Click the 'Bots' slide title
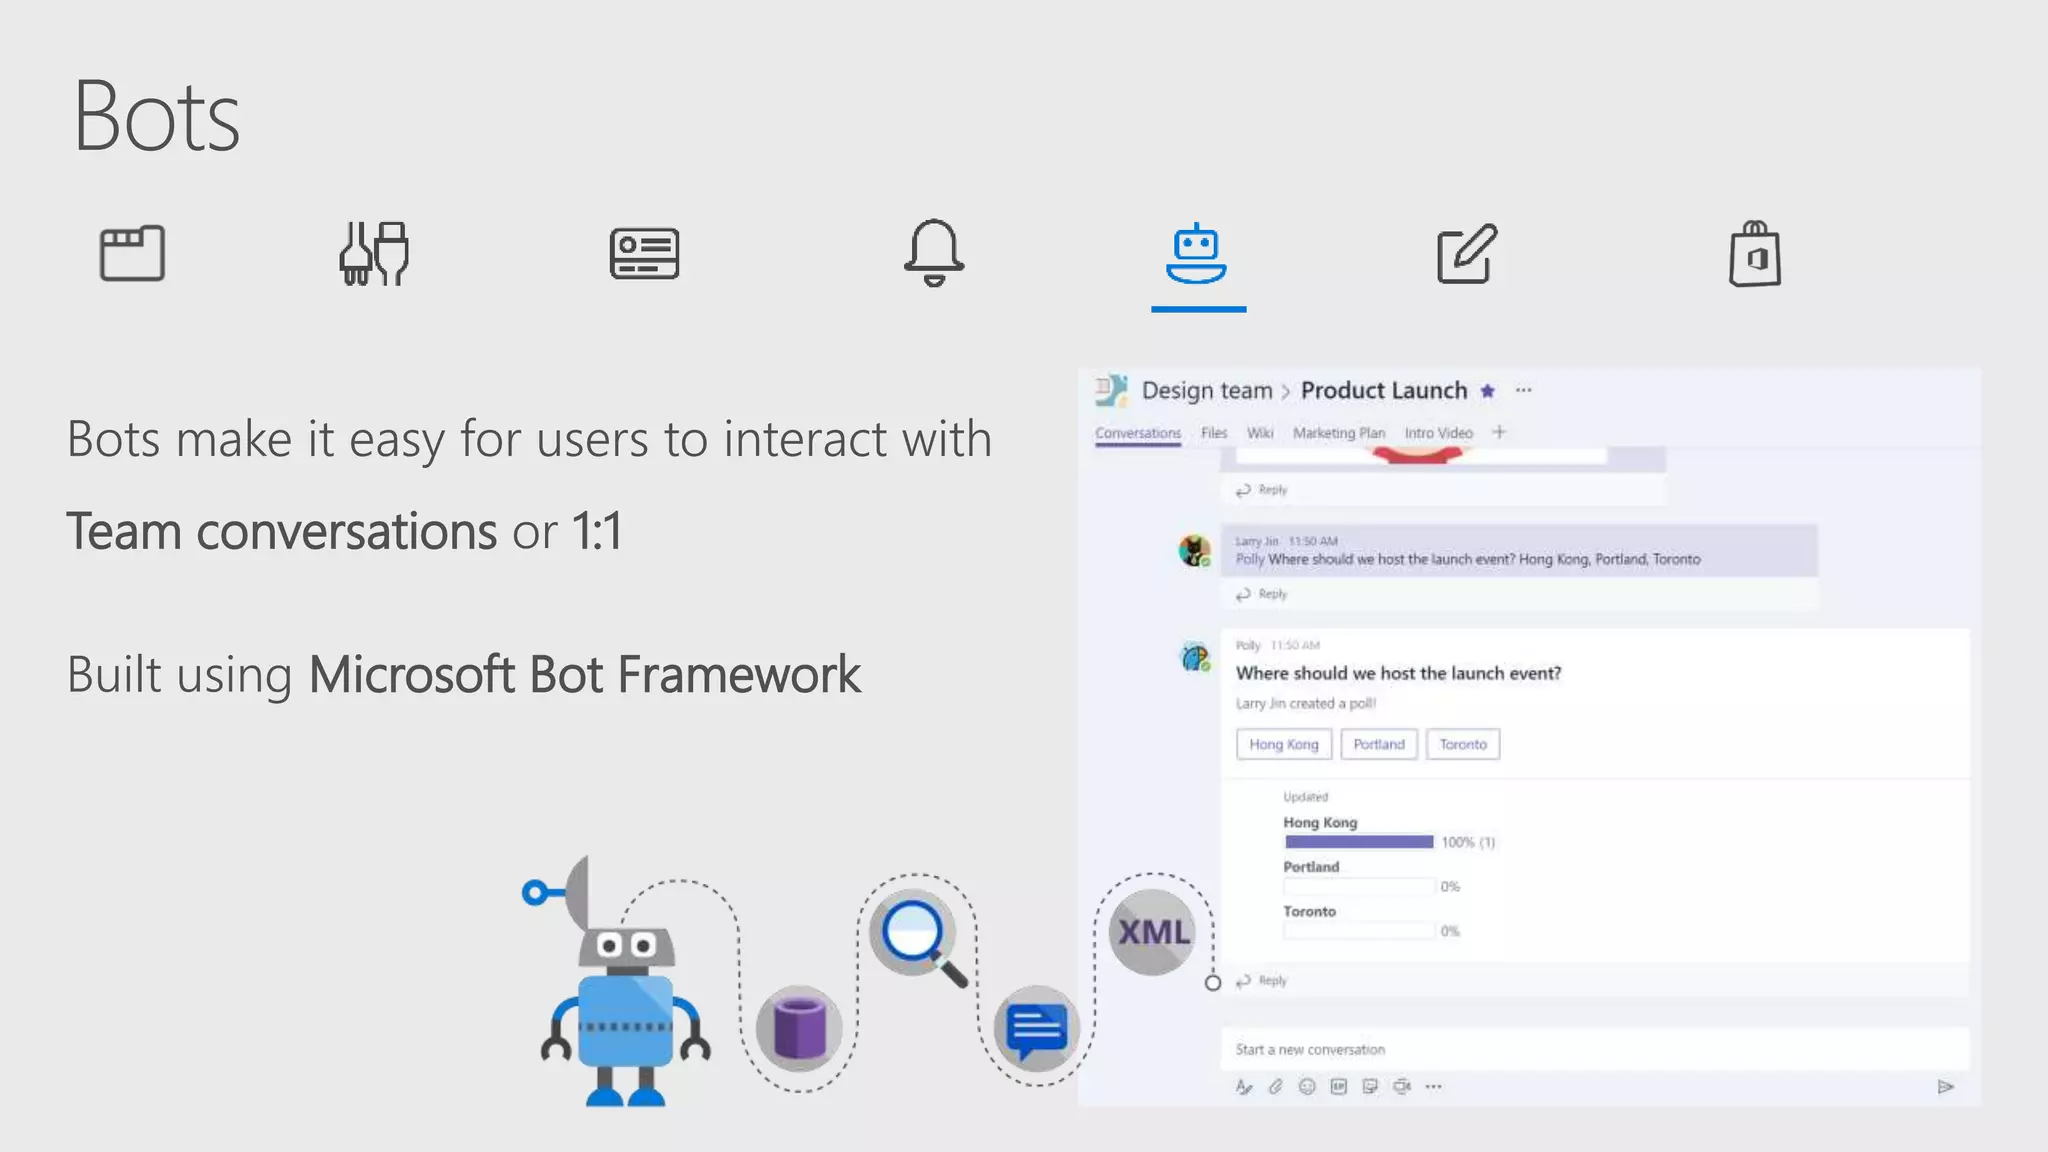2048x1152 pixels. point(157,116)
